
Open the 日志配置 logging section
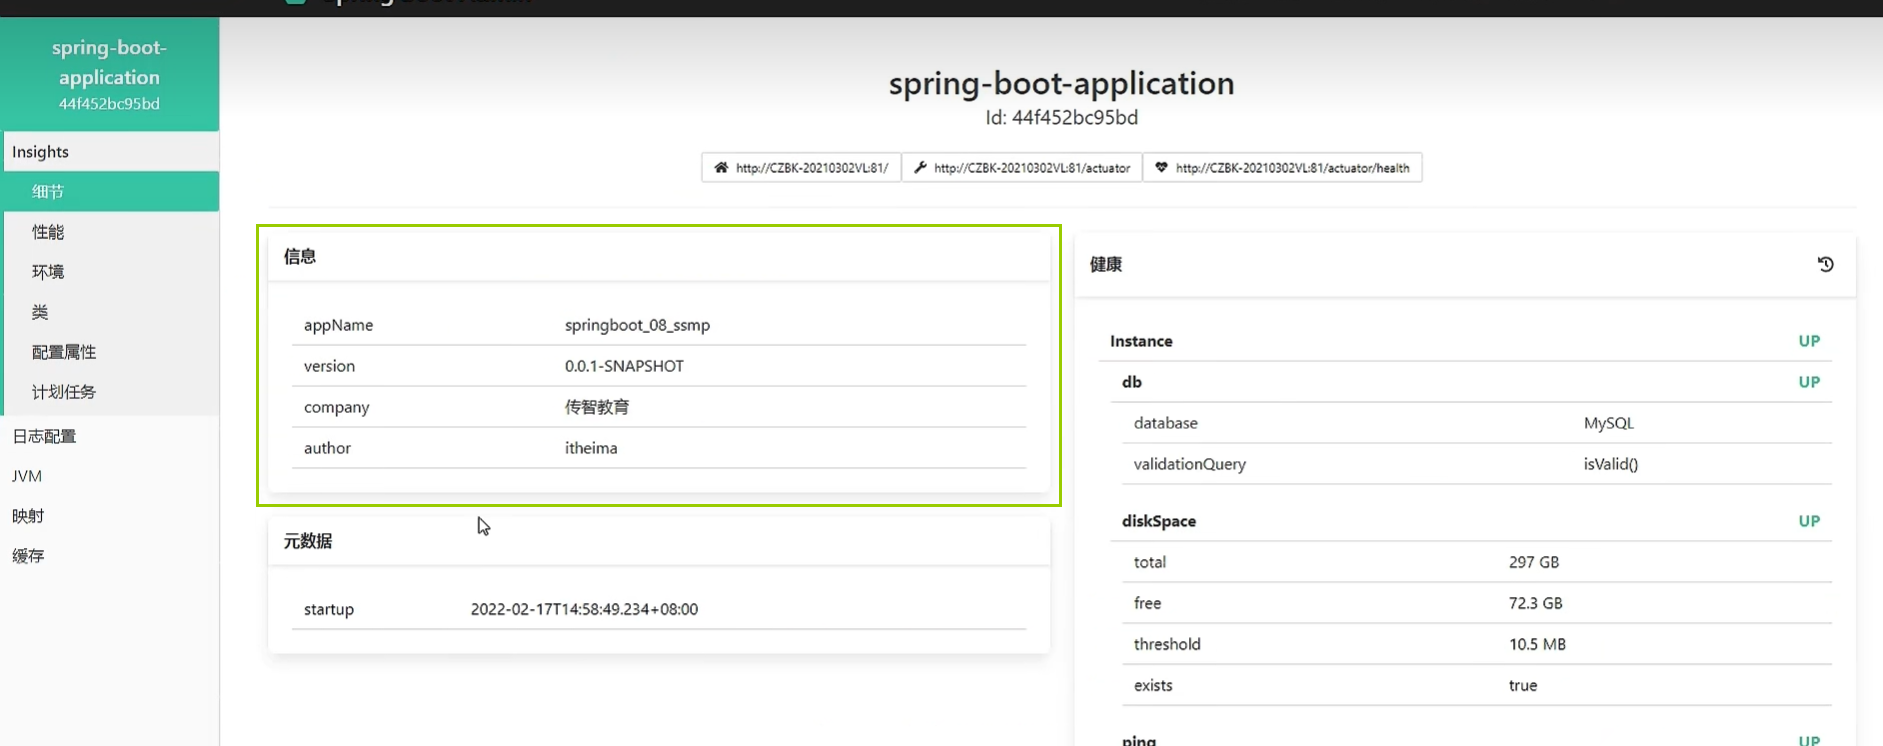(x=44, y=436)
